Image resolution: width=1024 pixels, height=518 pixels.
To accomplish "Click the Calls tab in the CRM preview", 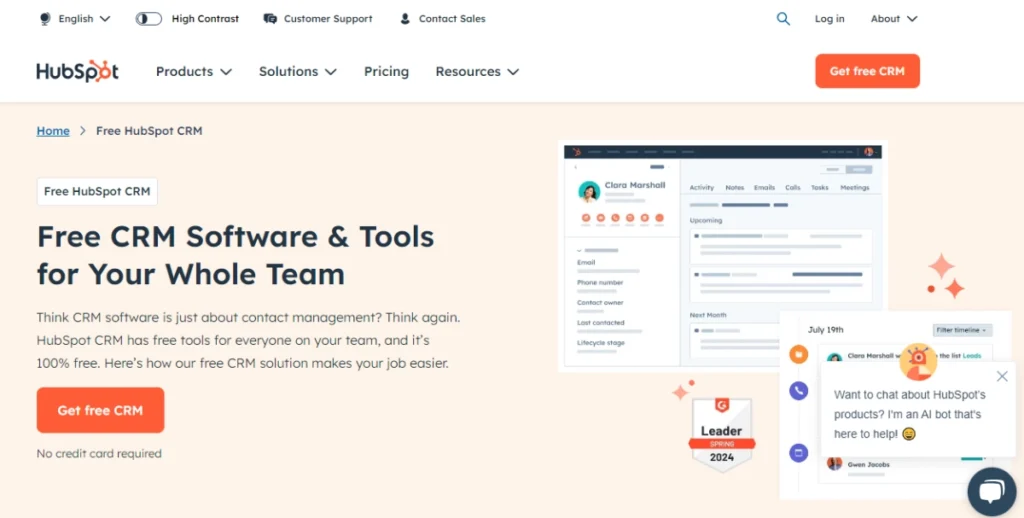I will click(x=793, y=187).
